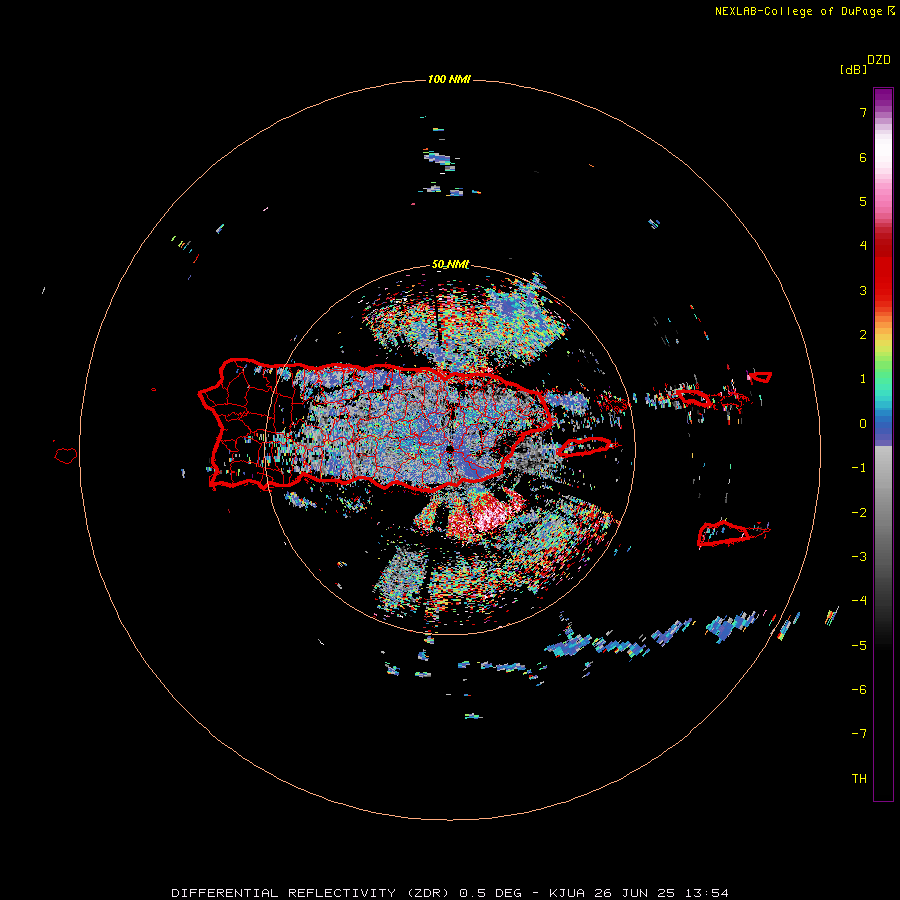Click the 3 value on the color scale
Screen dimensions: 900x900
[x=863, y=290]
